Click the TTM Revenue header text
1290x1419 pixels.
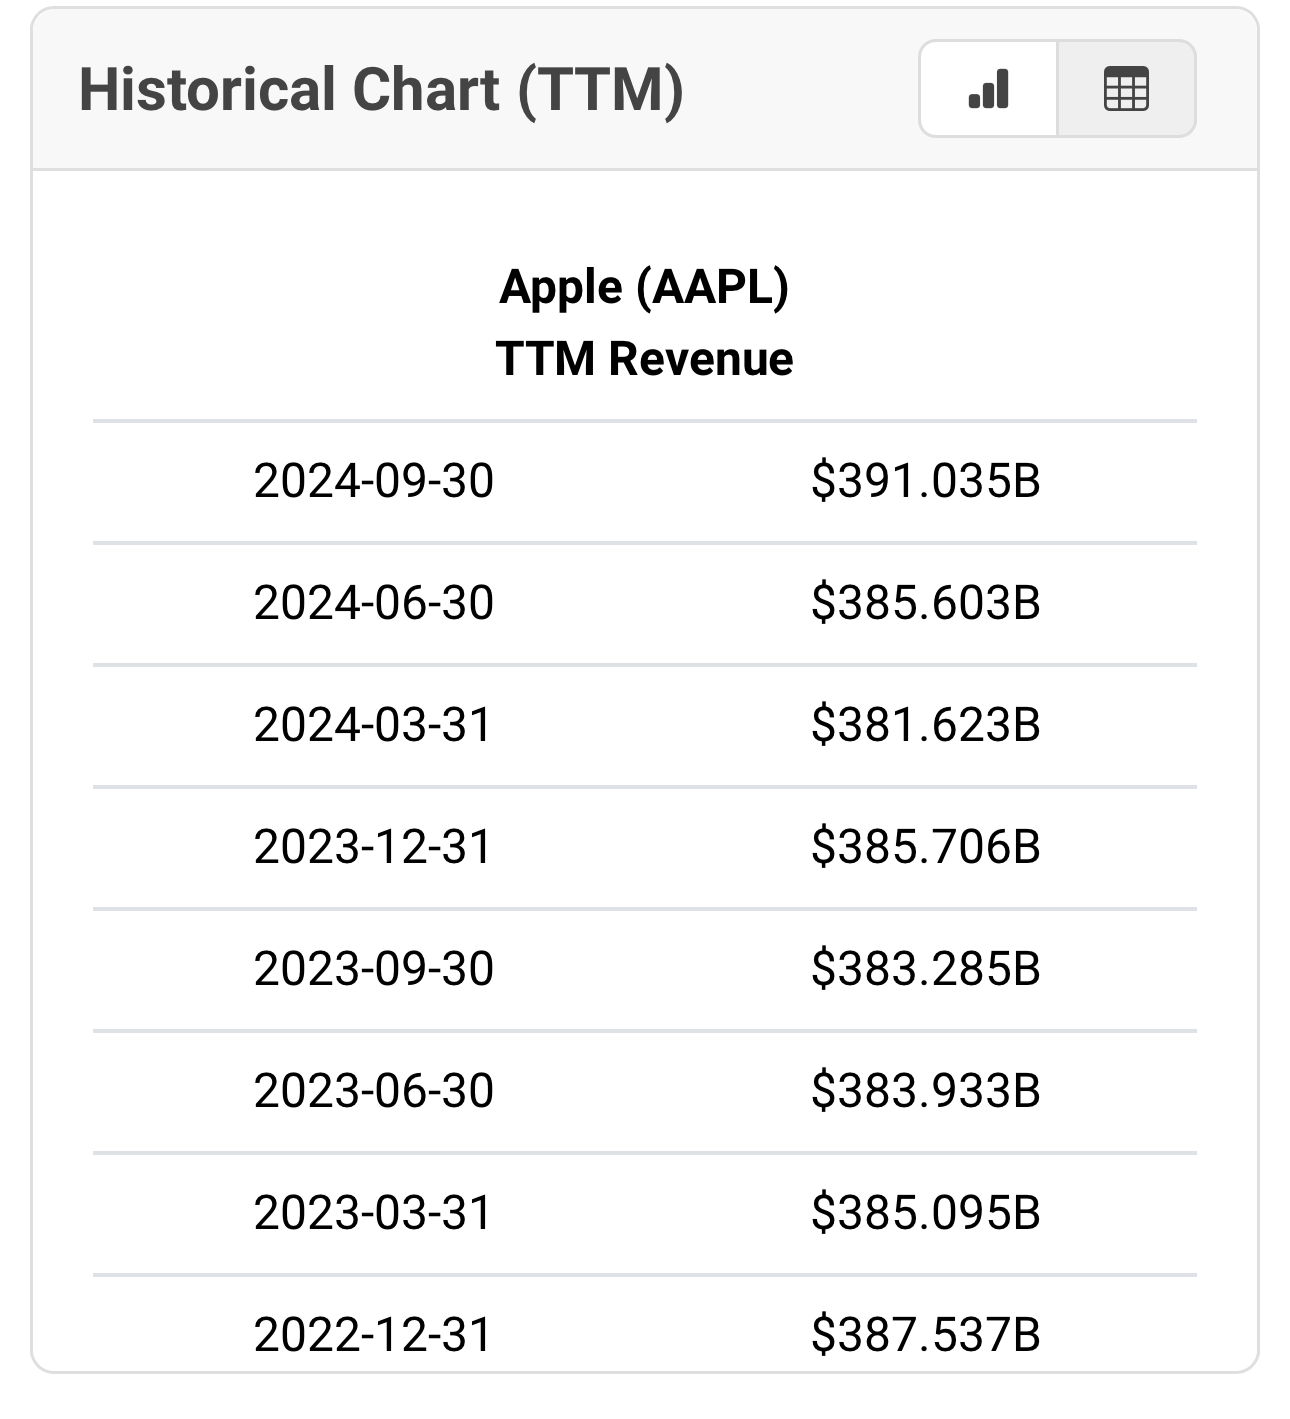pyautogui.click(x=644, y=358)
